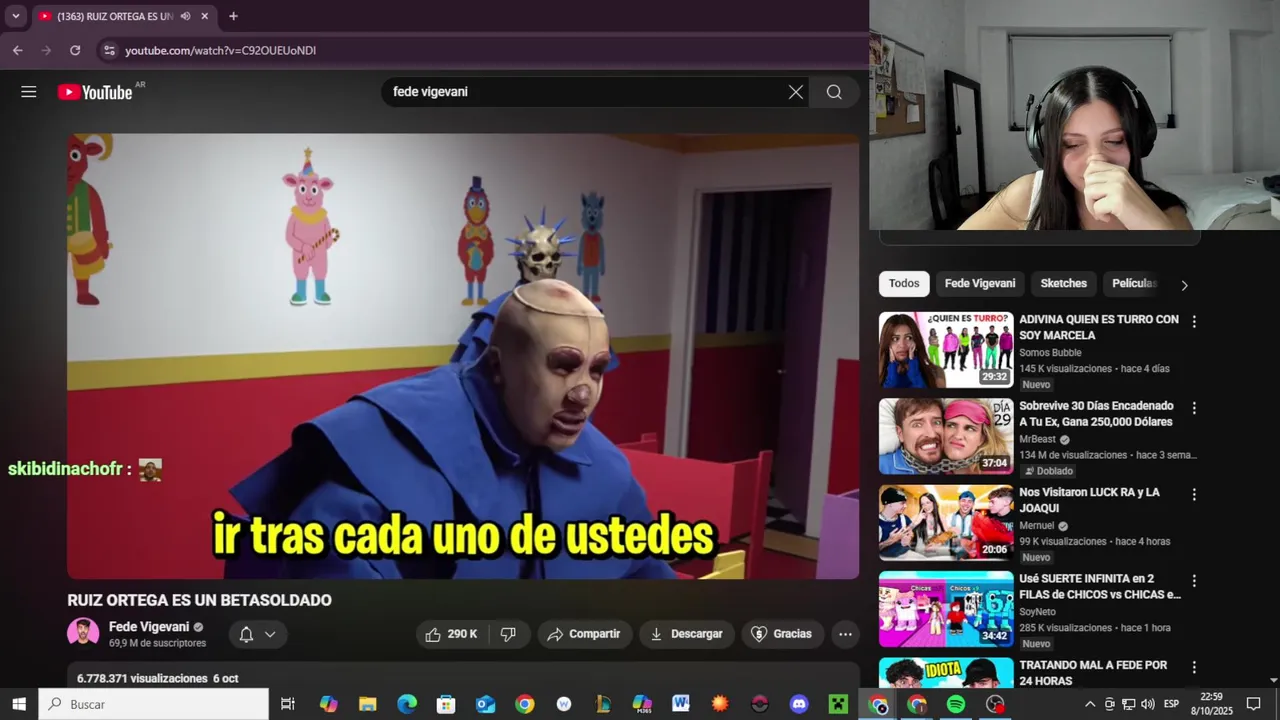
Task: Select the Películas filter chip
Action: [x=1134, y=284]
